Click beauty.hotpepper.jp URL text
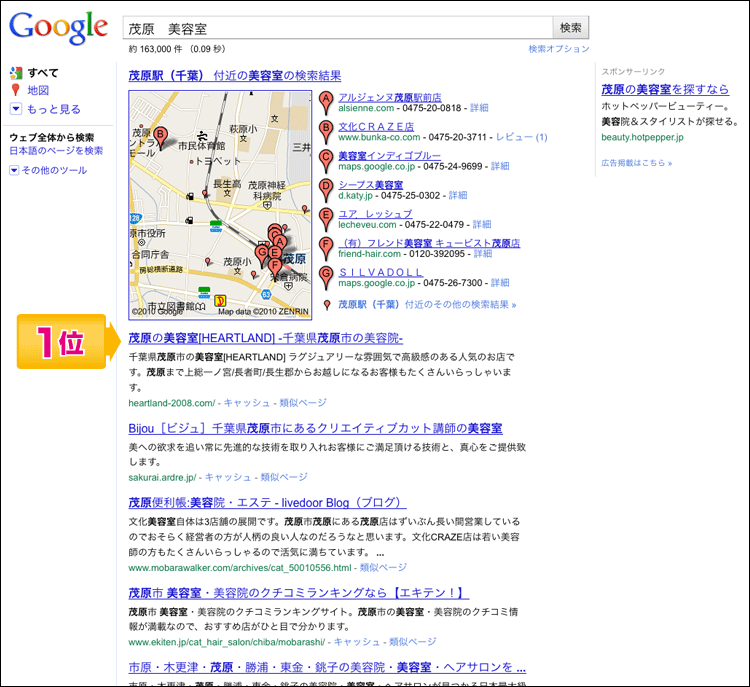 click(x=642, y=137)
